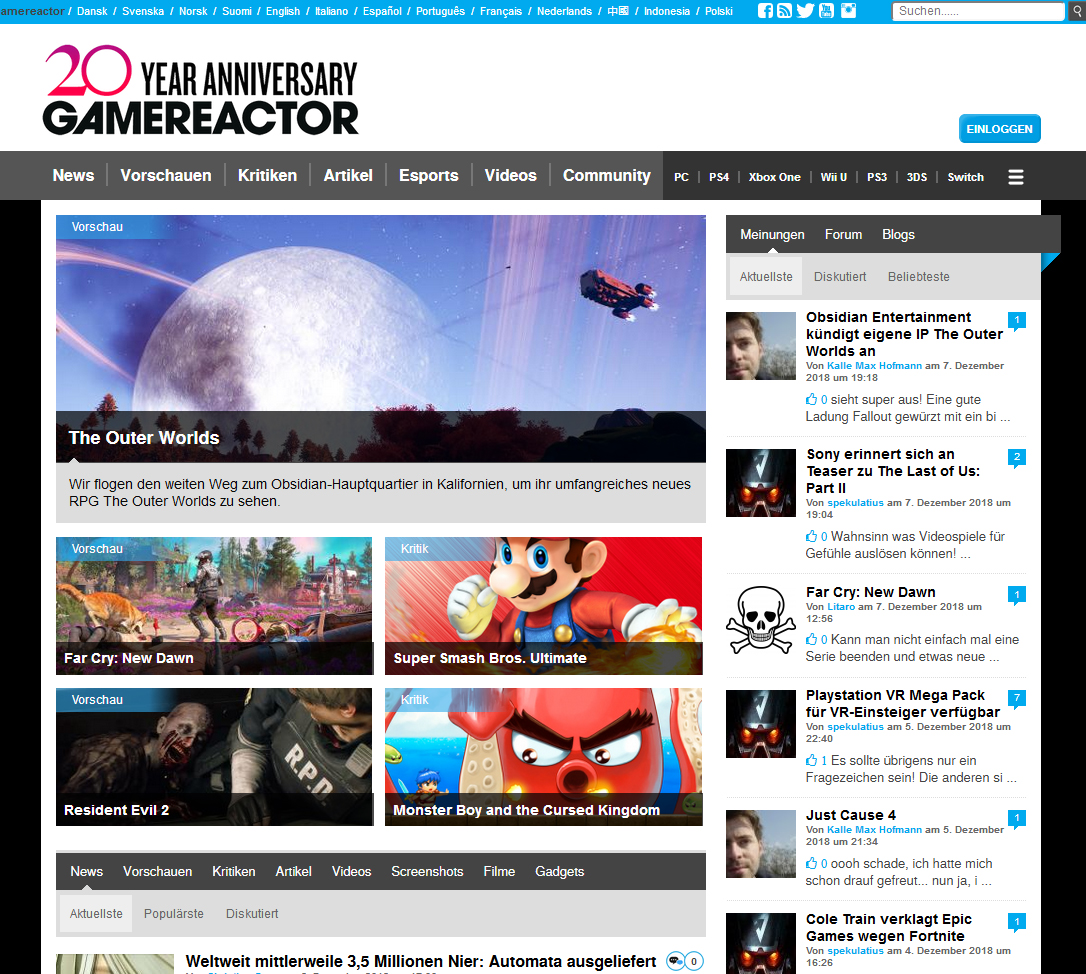Open the Twitter bird icon
The image size is (1086, 974).
click(805, 10)
